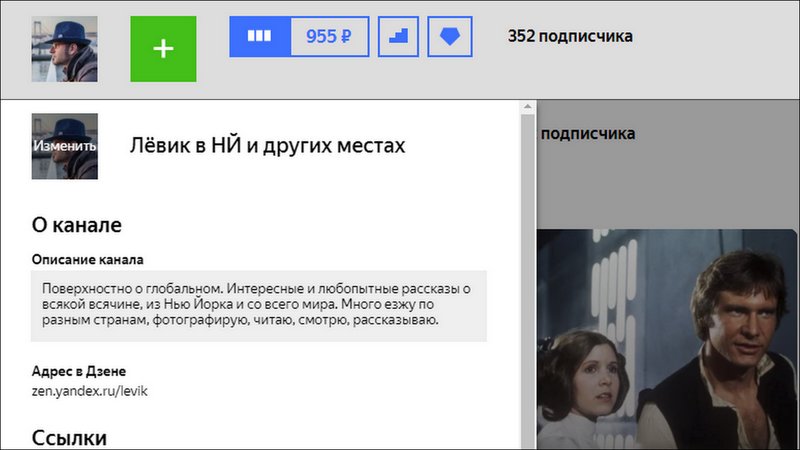The height and width of the screenshot is (450, 800).
Task: Open the 955 ₽ balance button
Action: coord(328,37)
